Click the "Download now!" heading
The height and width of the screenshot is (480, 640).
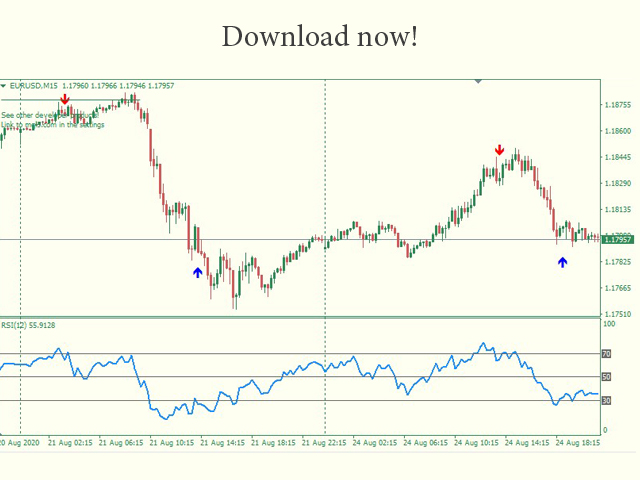(320, 37)
